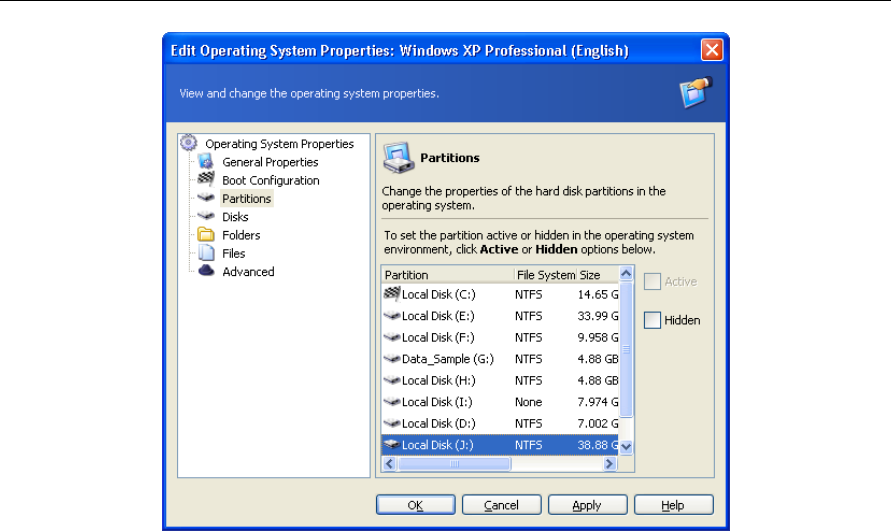Toggle the Hidden checkbox

coord(652,320)
